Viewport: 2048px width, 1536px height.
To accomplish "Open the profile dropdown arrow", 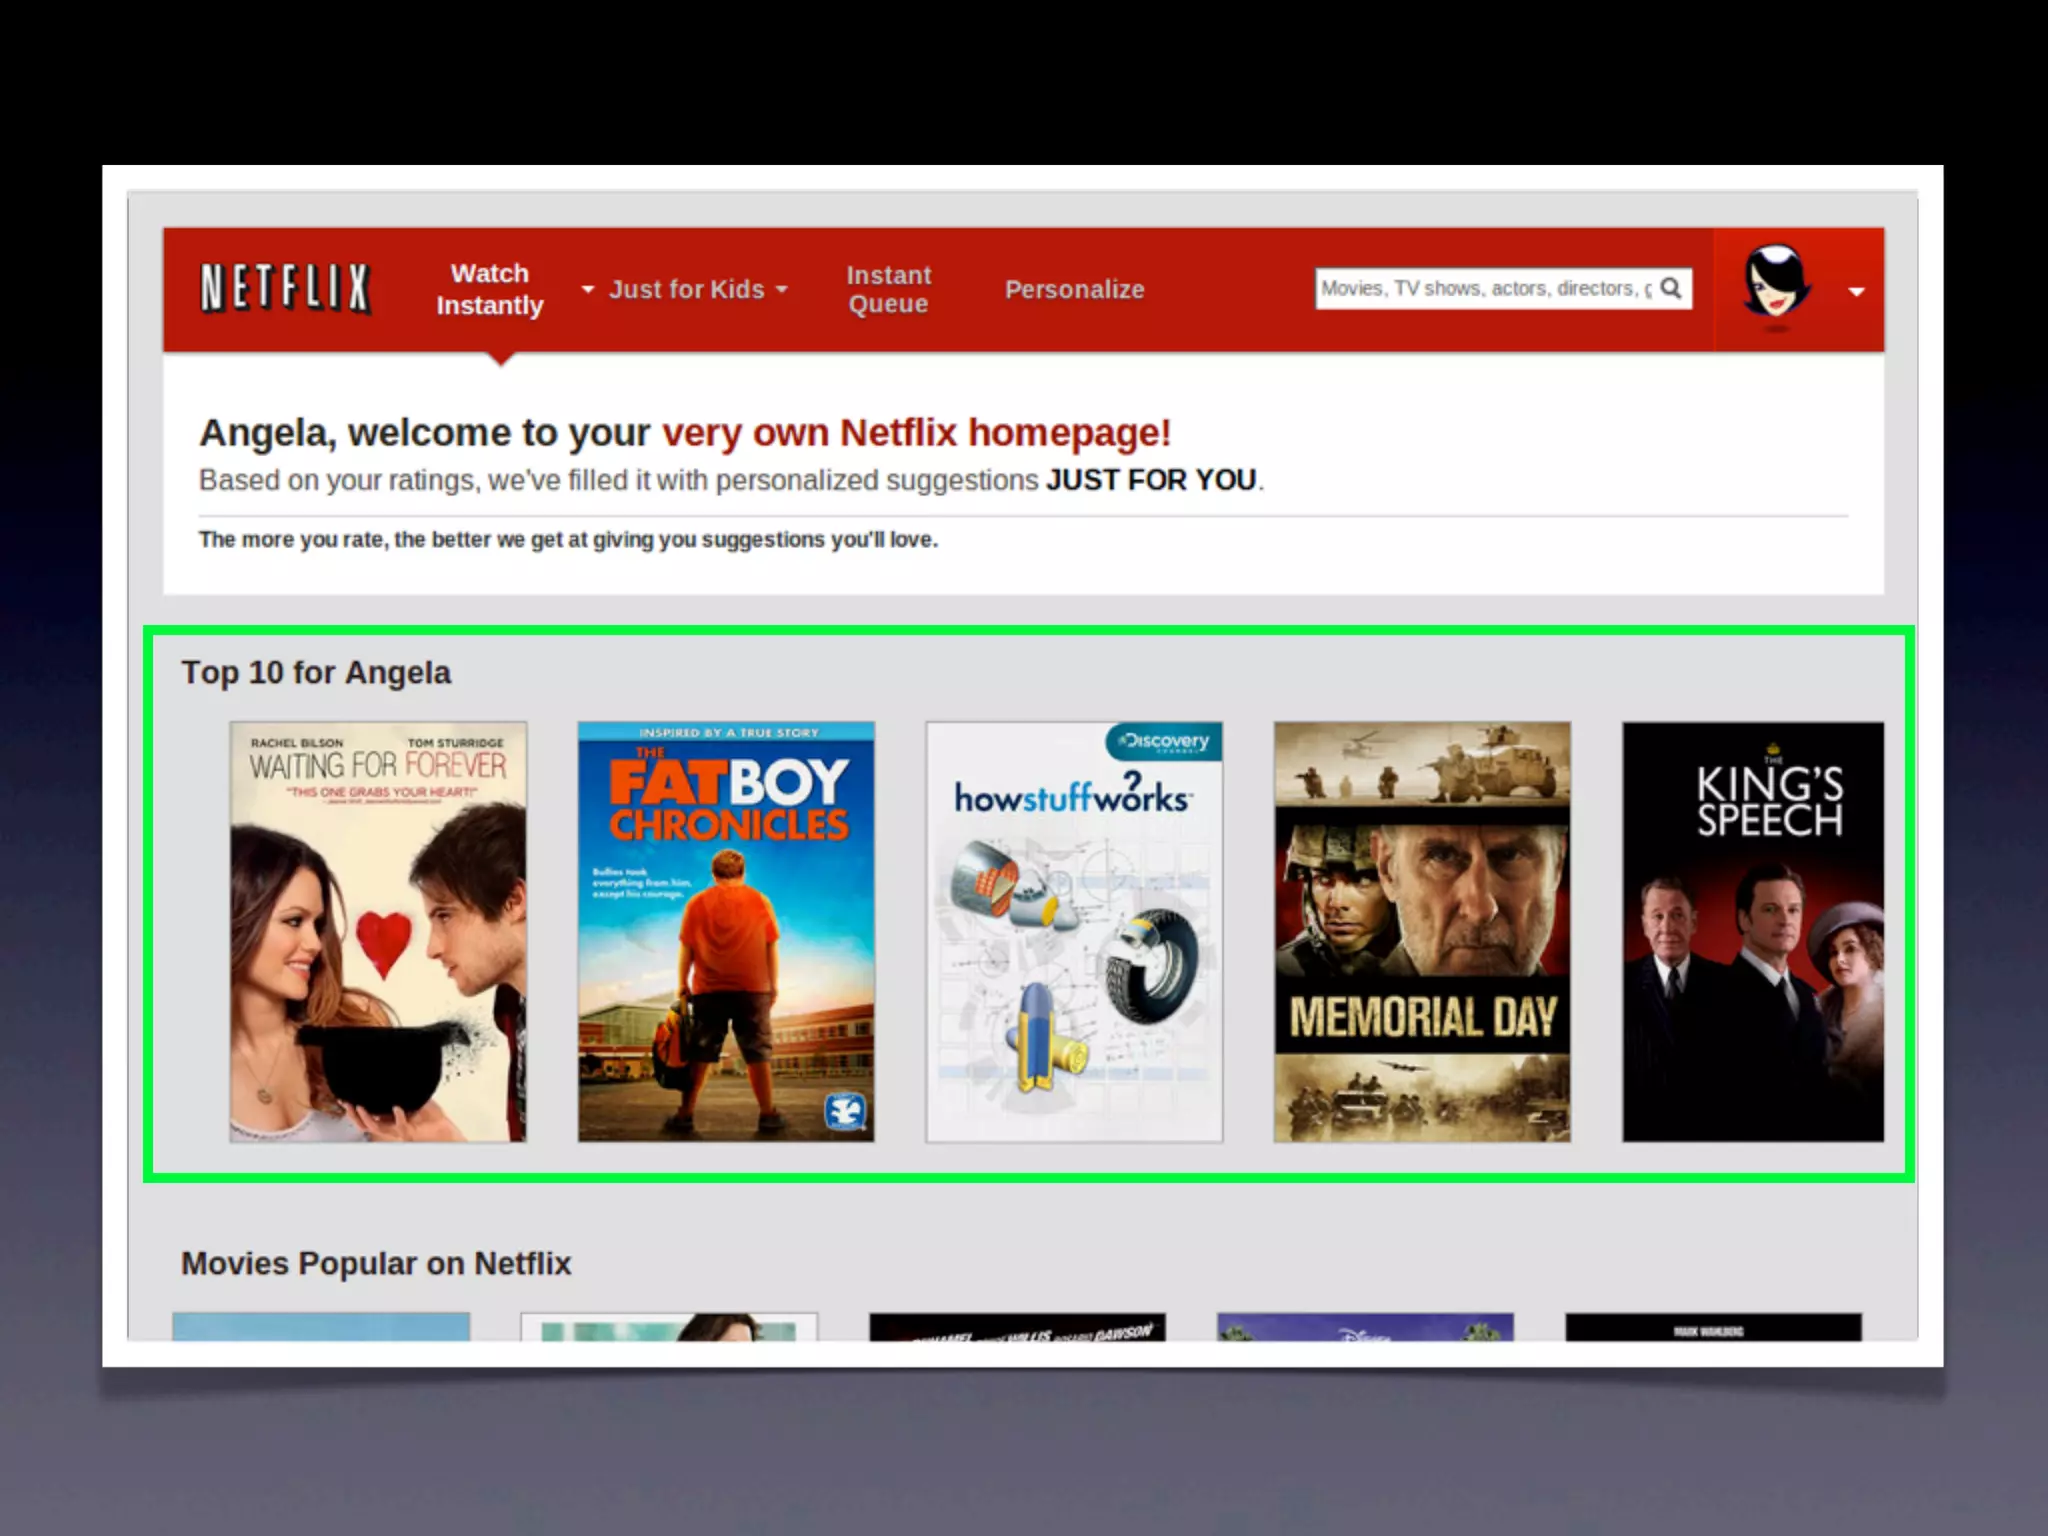I will pyautogui.click(x=1857, y=292).
